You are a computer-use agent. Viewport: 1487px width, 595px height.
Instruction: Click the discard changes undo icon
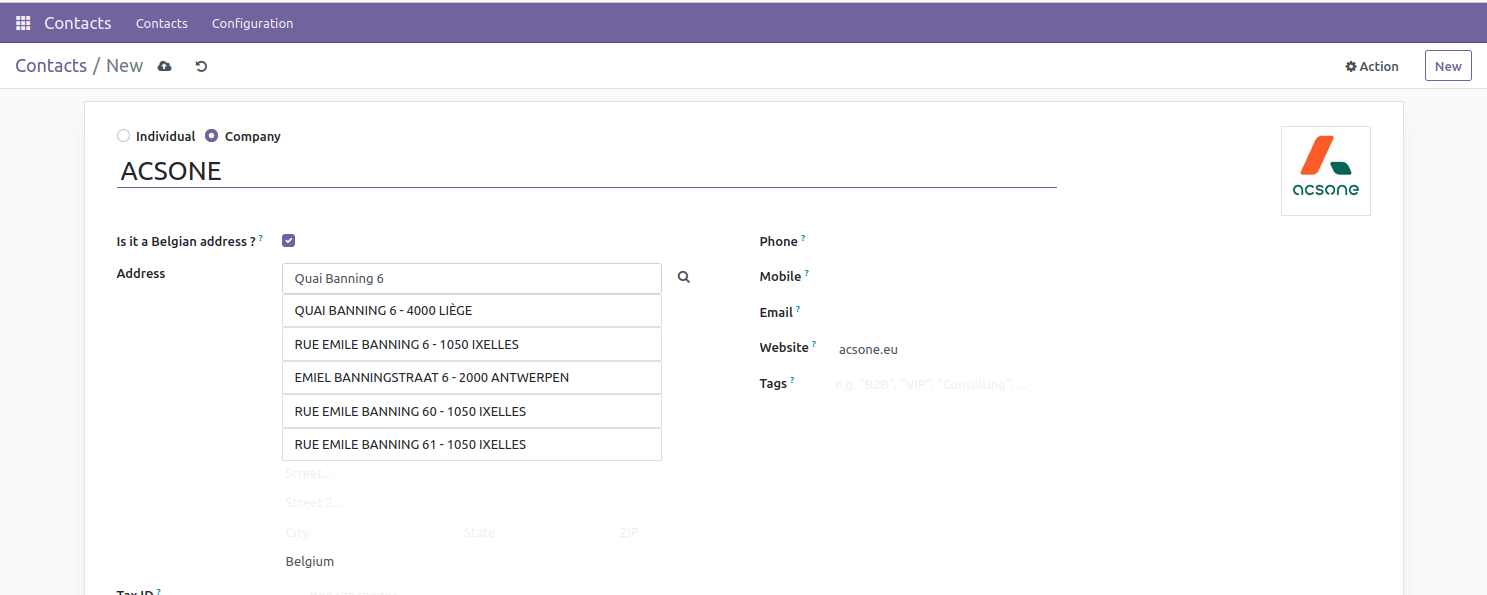(201, 66)
